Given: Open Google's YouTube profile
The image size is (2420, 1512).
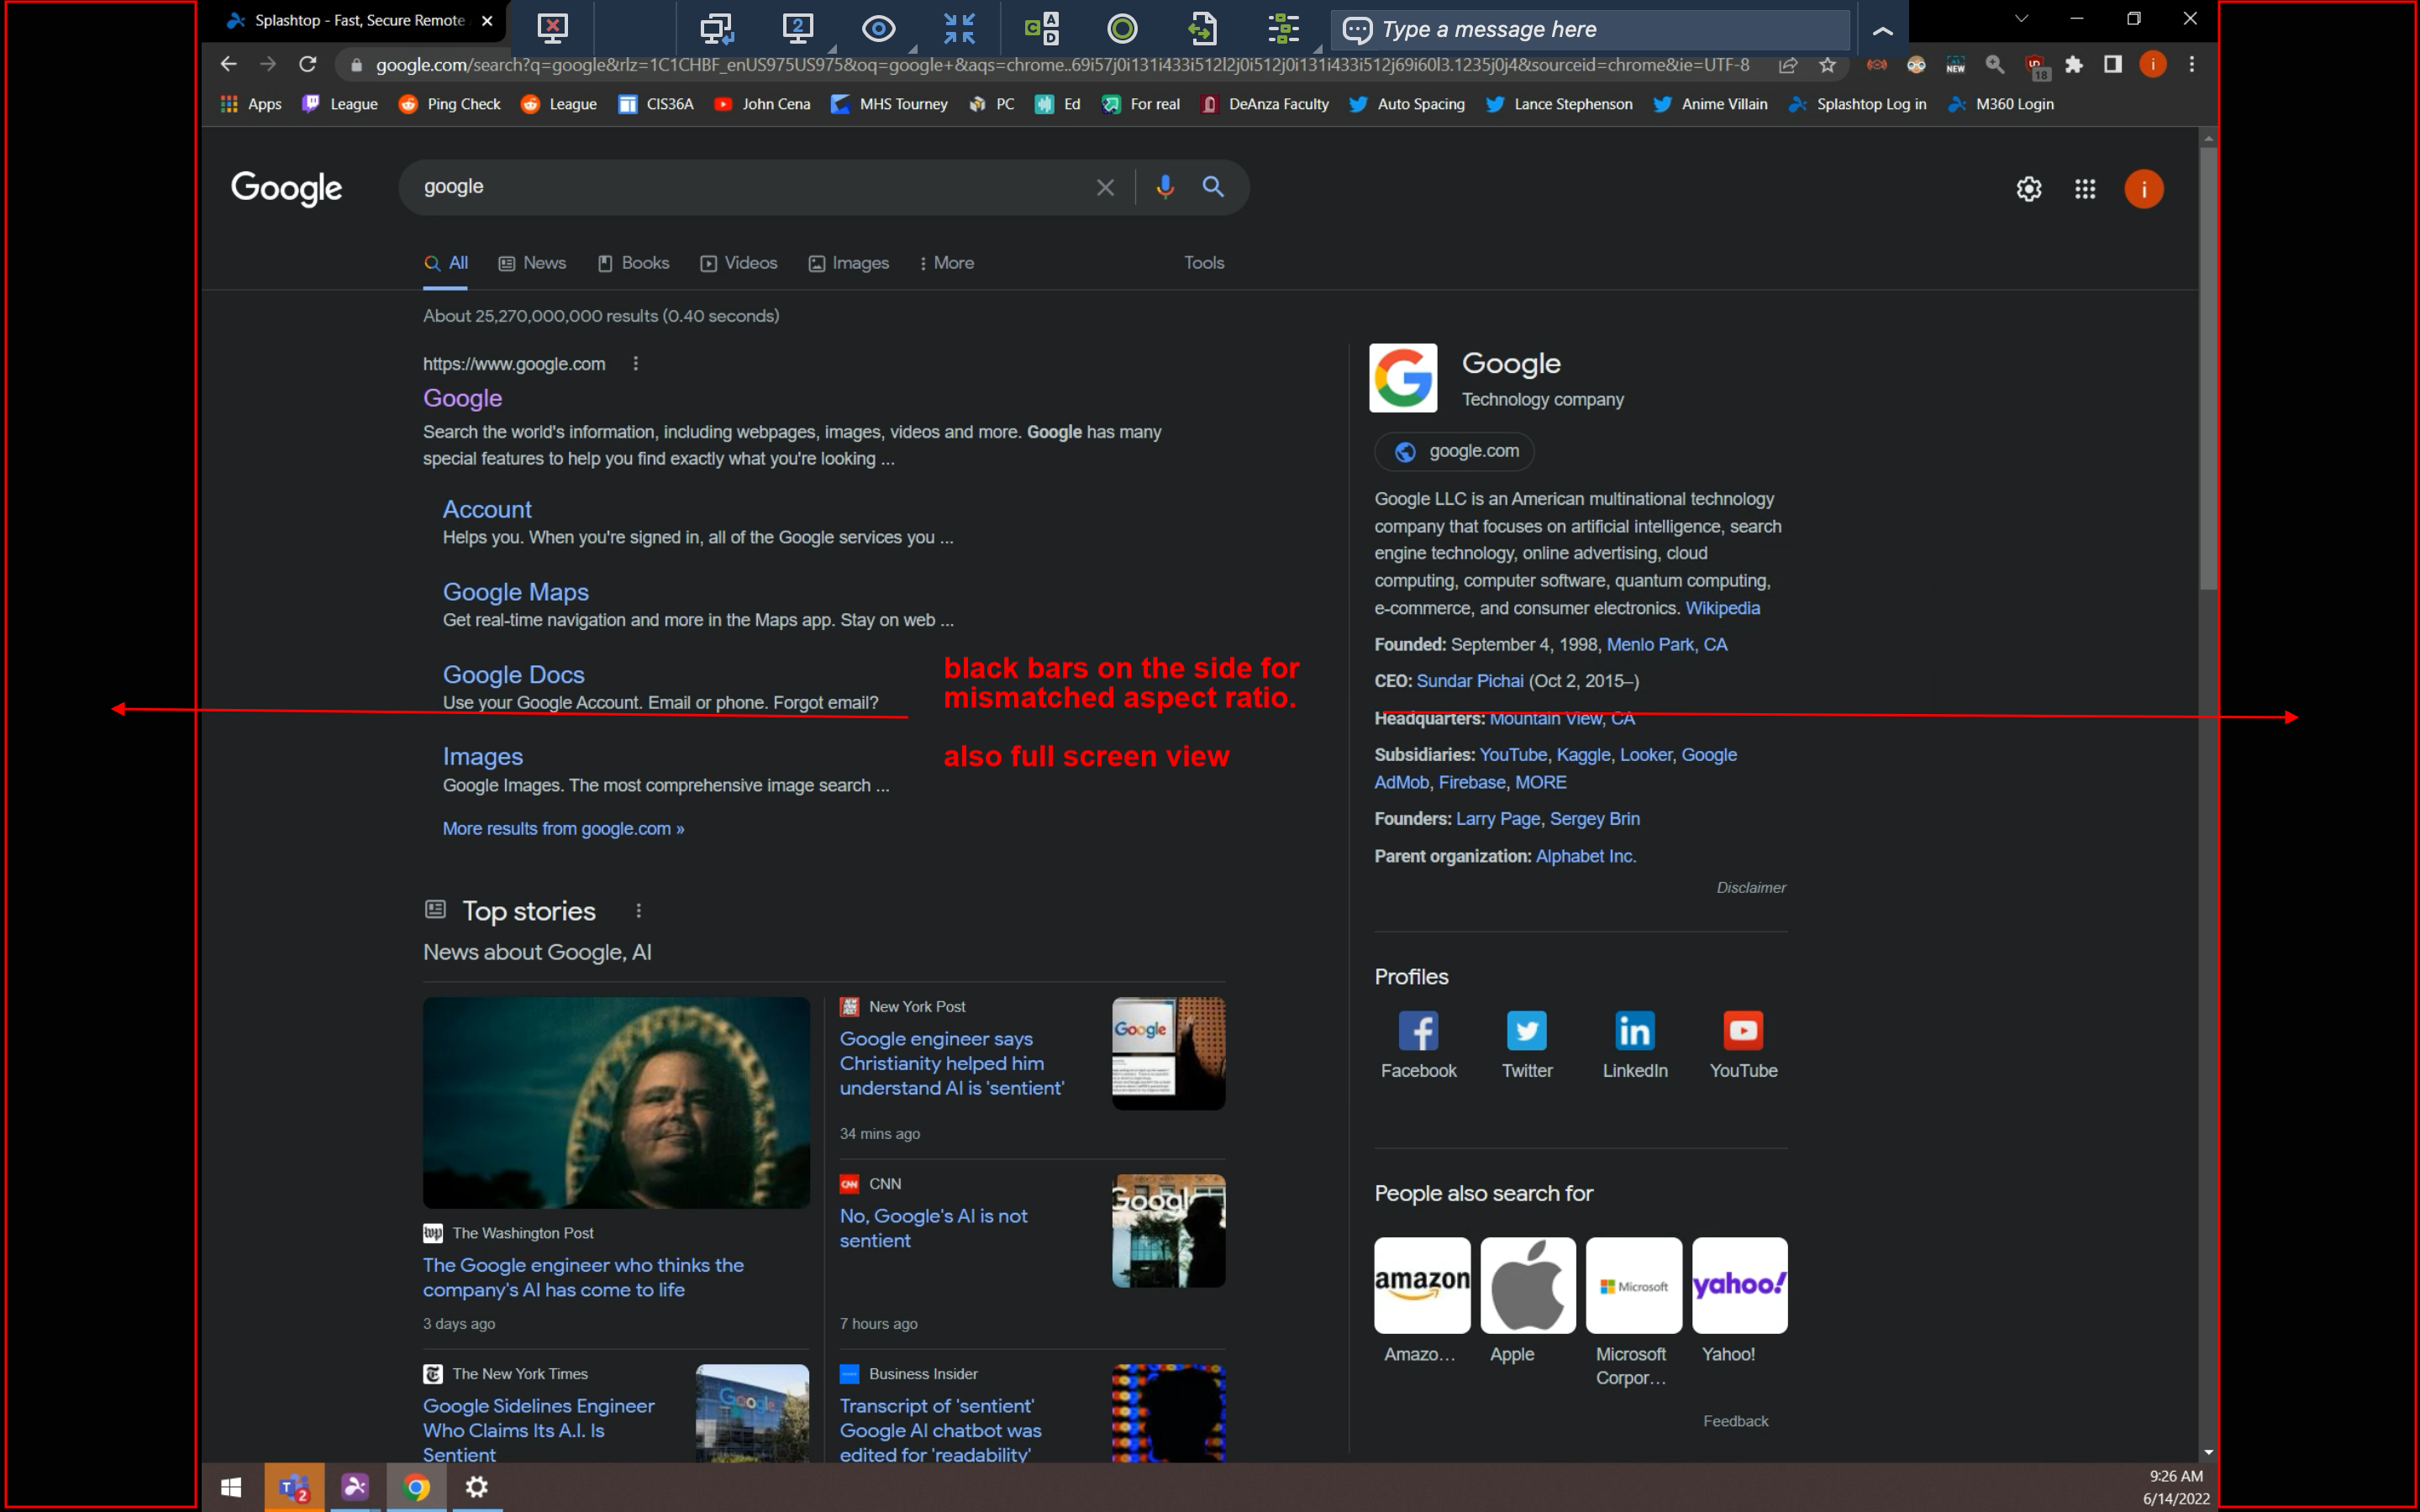Looking at the screenshot, I should coord(1743,1044).
